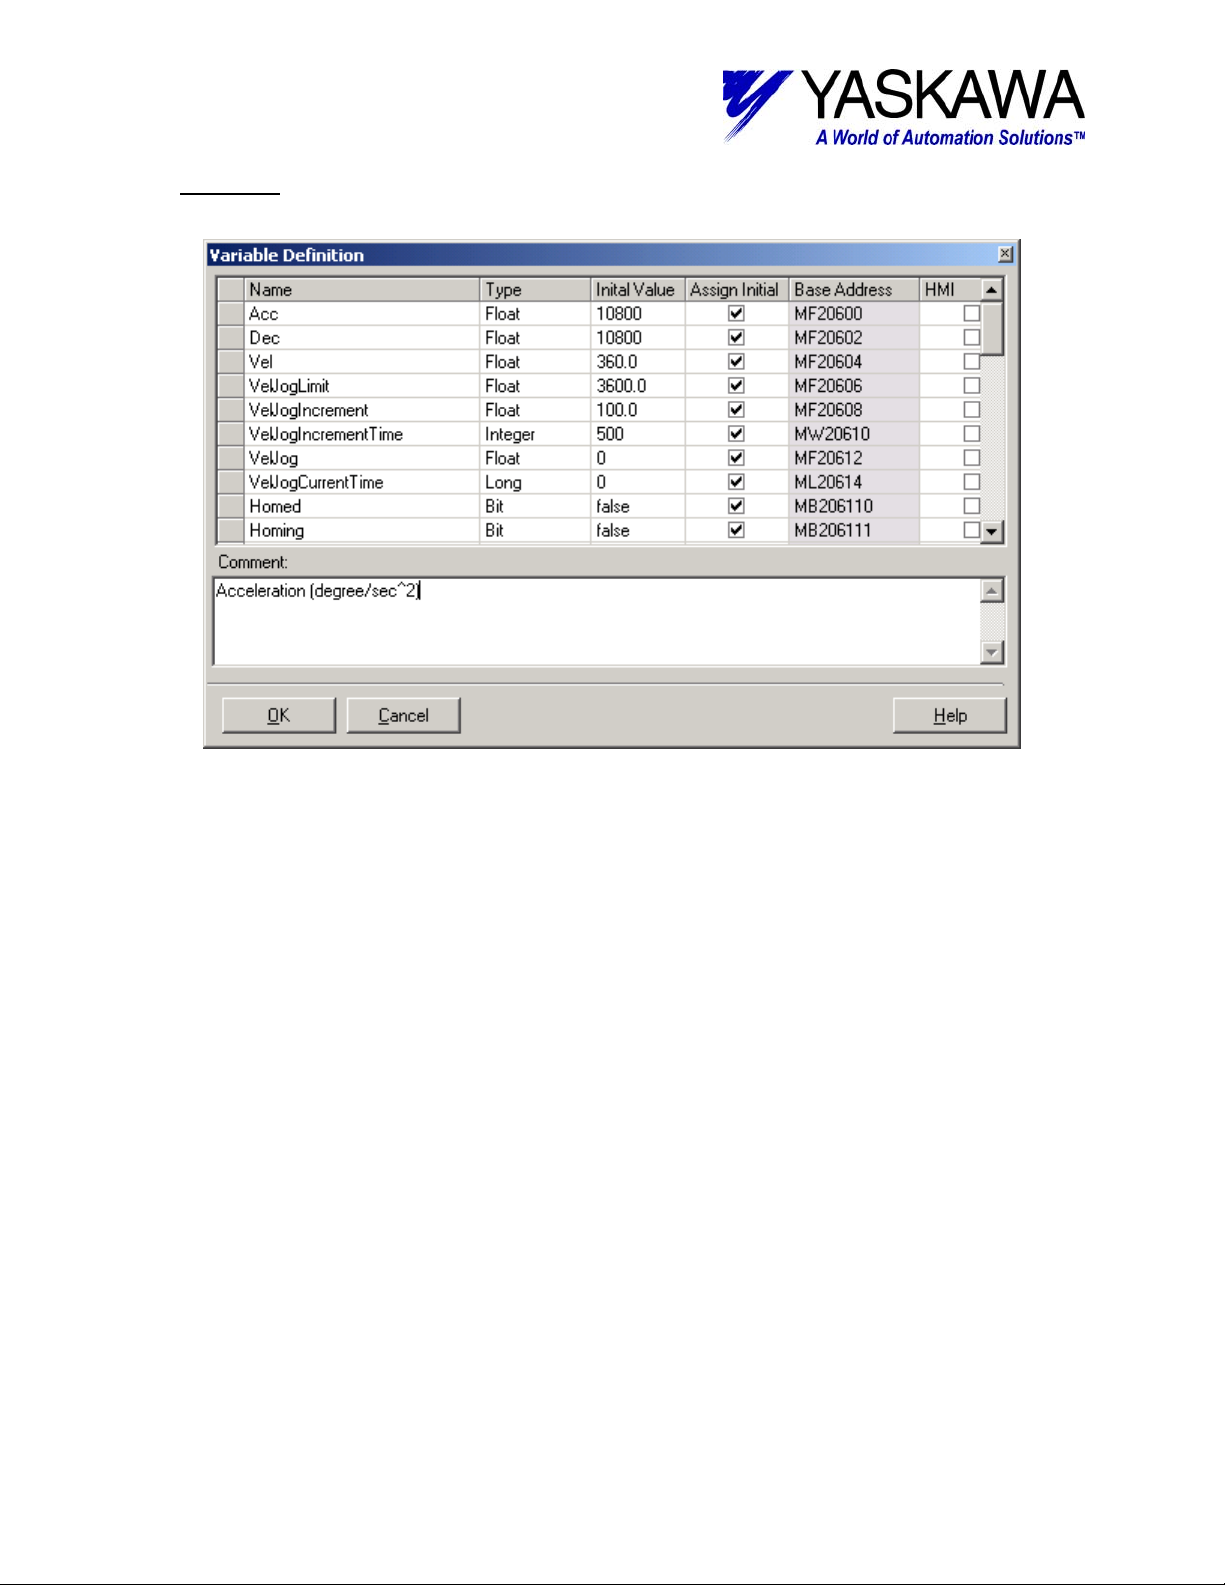Toggle Assign Initial for VelJogLimit
The image size is (1225, 1585).
tap(736, 385)
